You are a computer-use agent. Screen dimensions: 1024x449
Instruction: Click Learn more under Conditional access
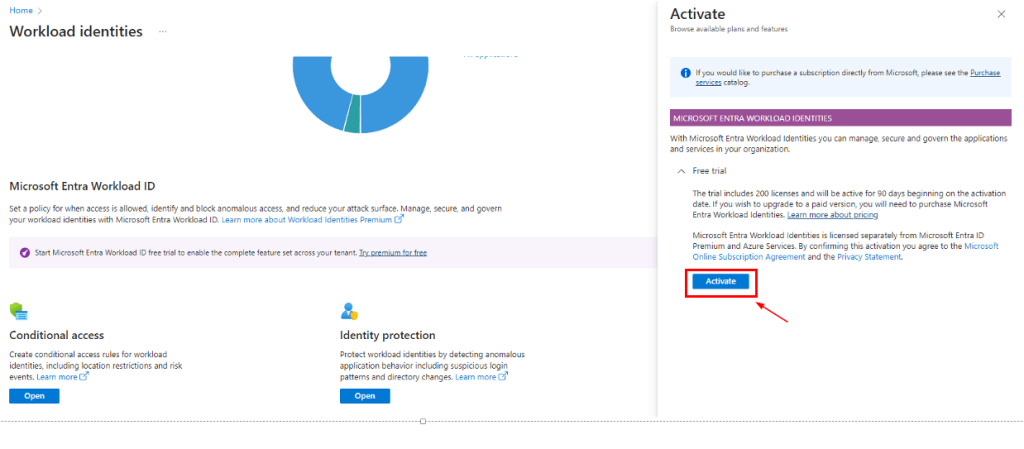(x=60, y=377)
